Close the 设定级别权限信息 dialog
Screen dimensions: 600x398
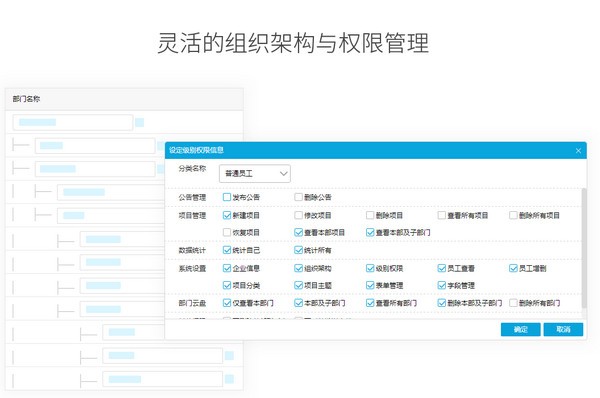pos(578,151)
